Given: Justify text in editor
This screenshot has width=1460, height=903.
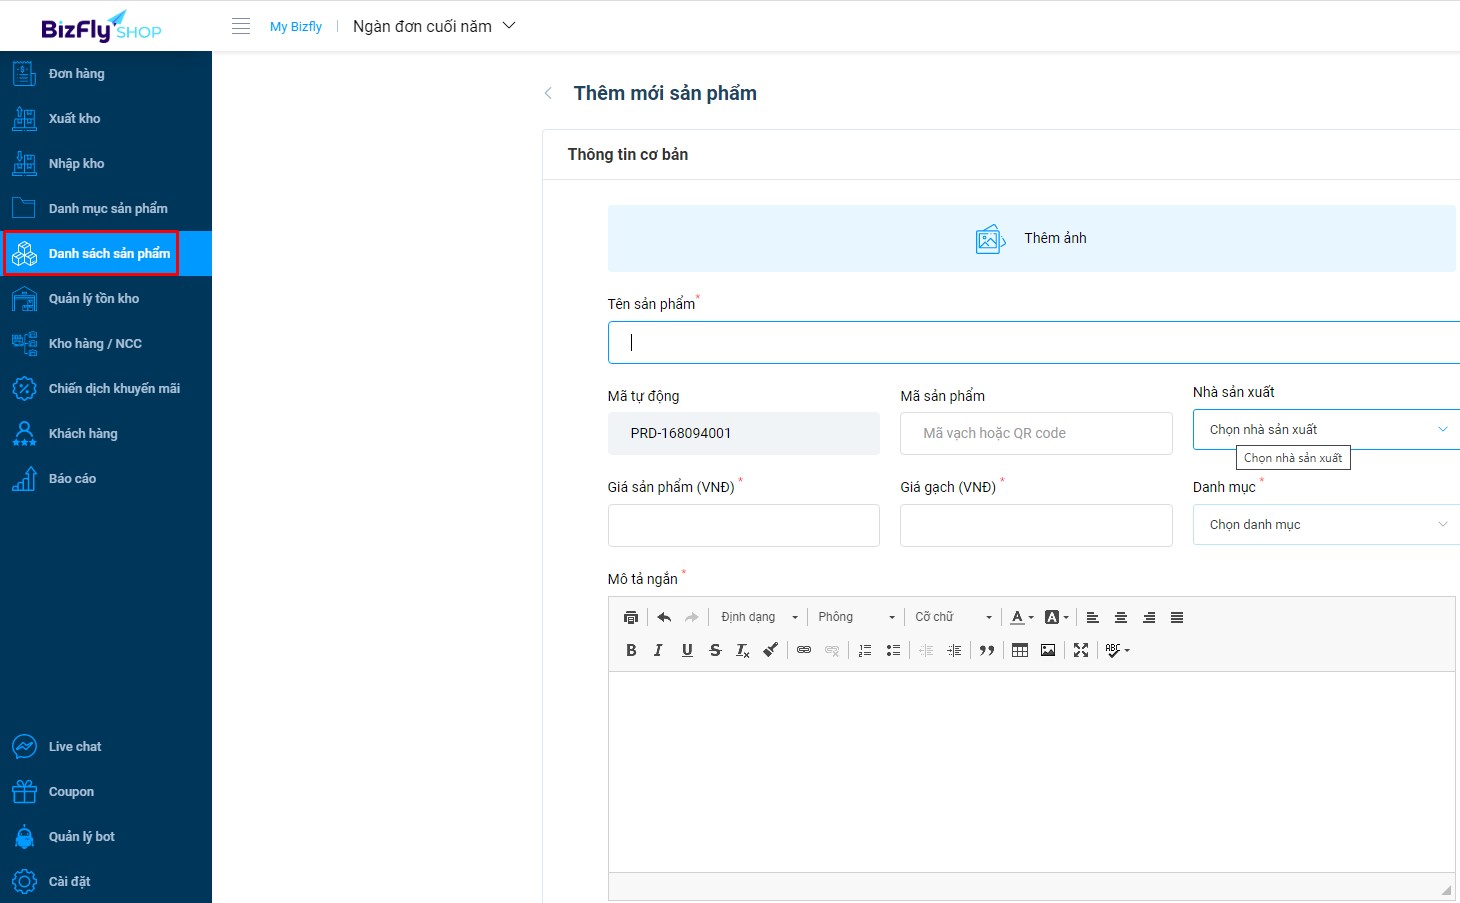Looking at the screenshot, I should (x=1177, y=617).
